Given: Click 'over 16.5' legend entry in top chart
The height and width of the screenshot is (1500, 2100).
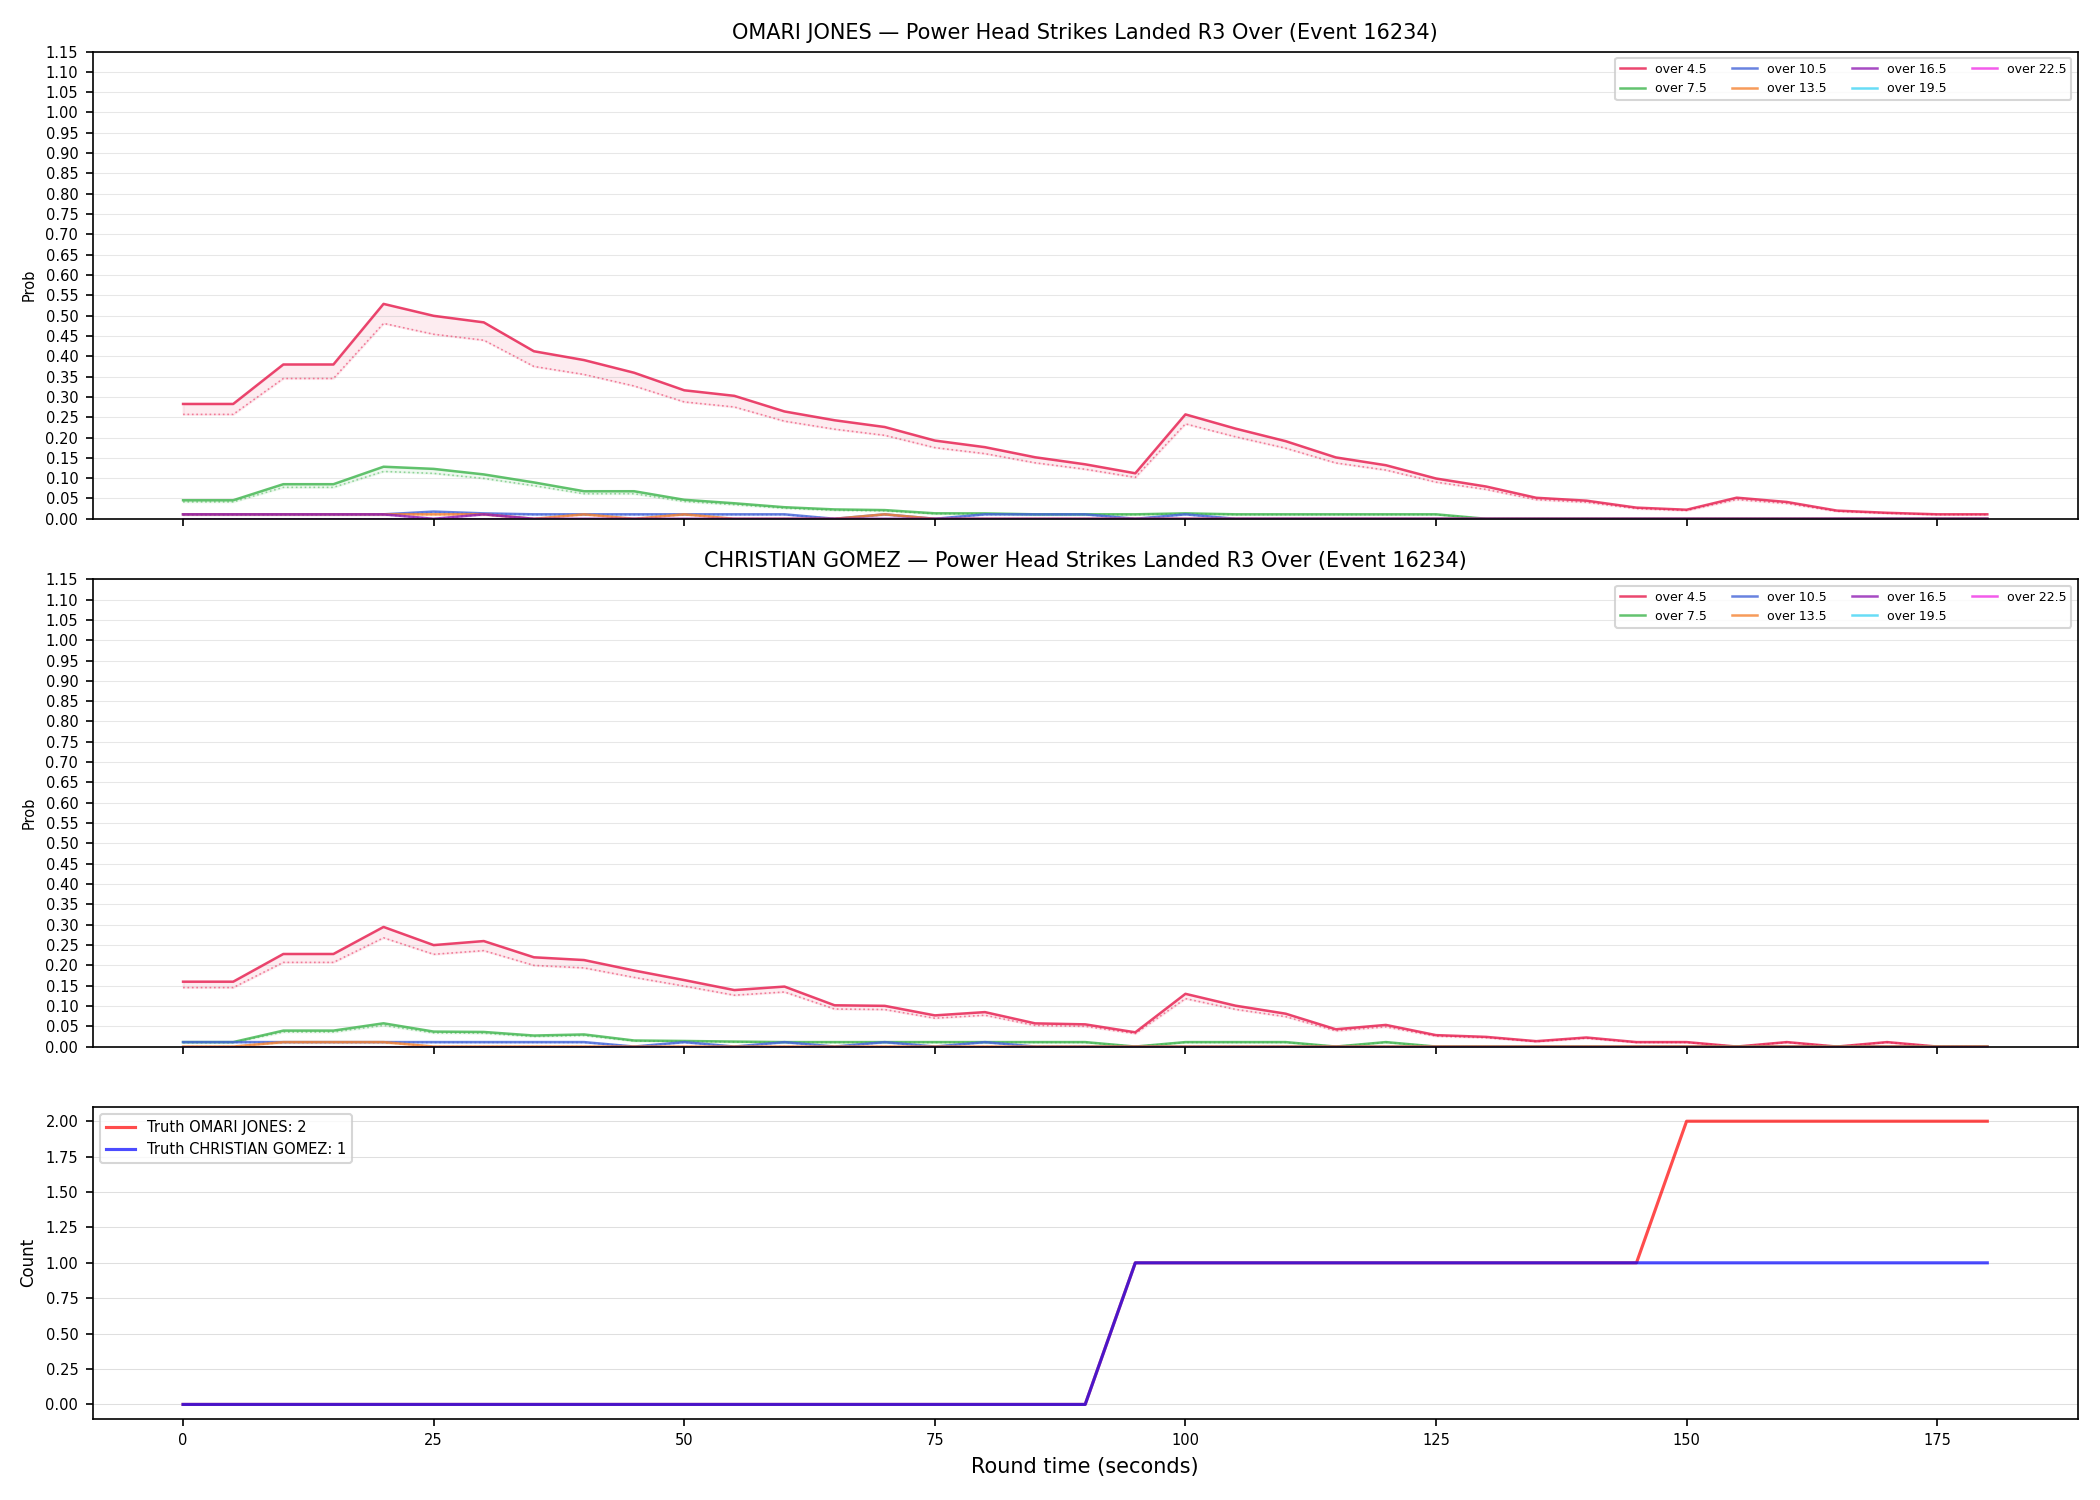Looking at the screenshot, I should pyautogui.click(x=1898, y=69).
